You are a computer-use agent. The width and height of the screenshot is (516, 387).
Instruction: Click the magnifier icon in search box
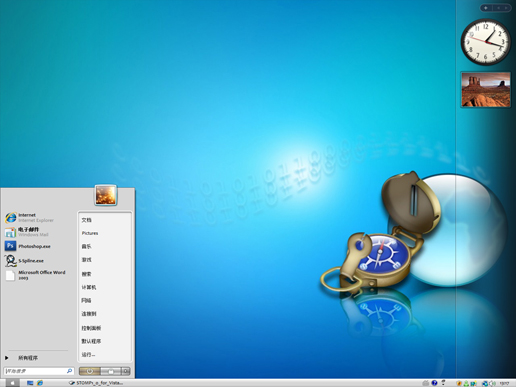tap(69, 371)
